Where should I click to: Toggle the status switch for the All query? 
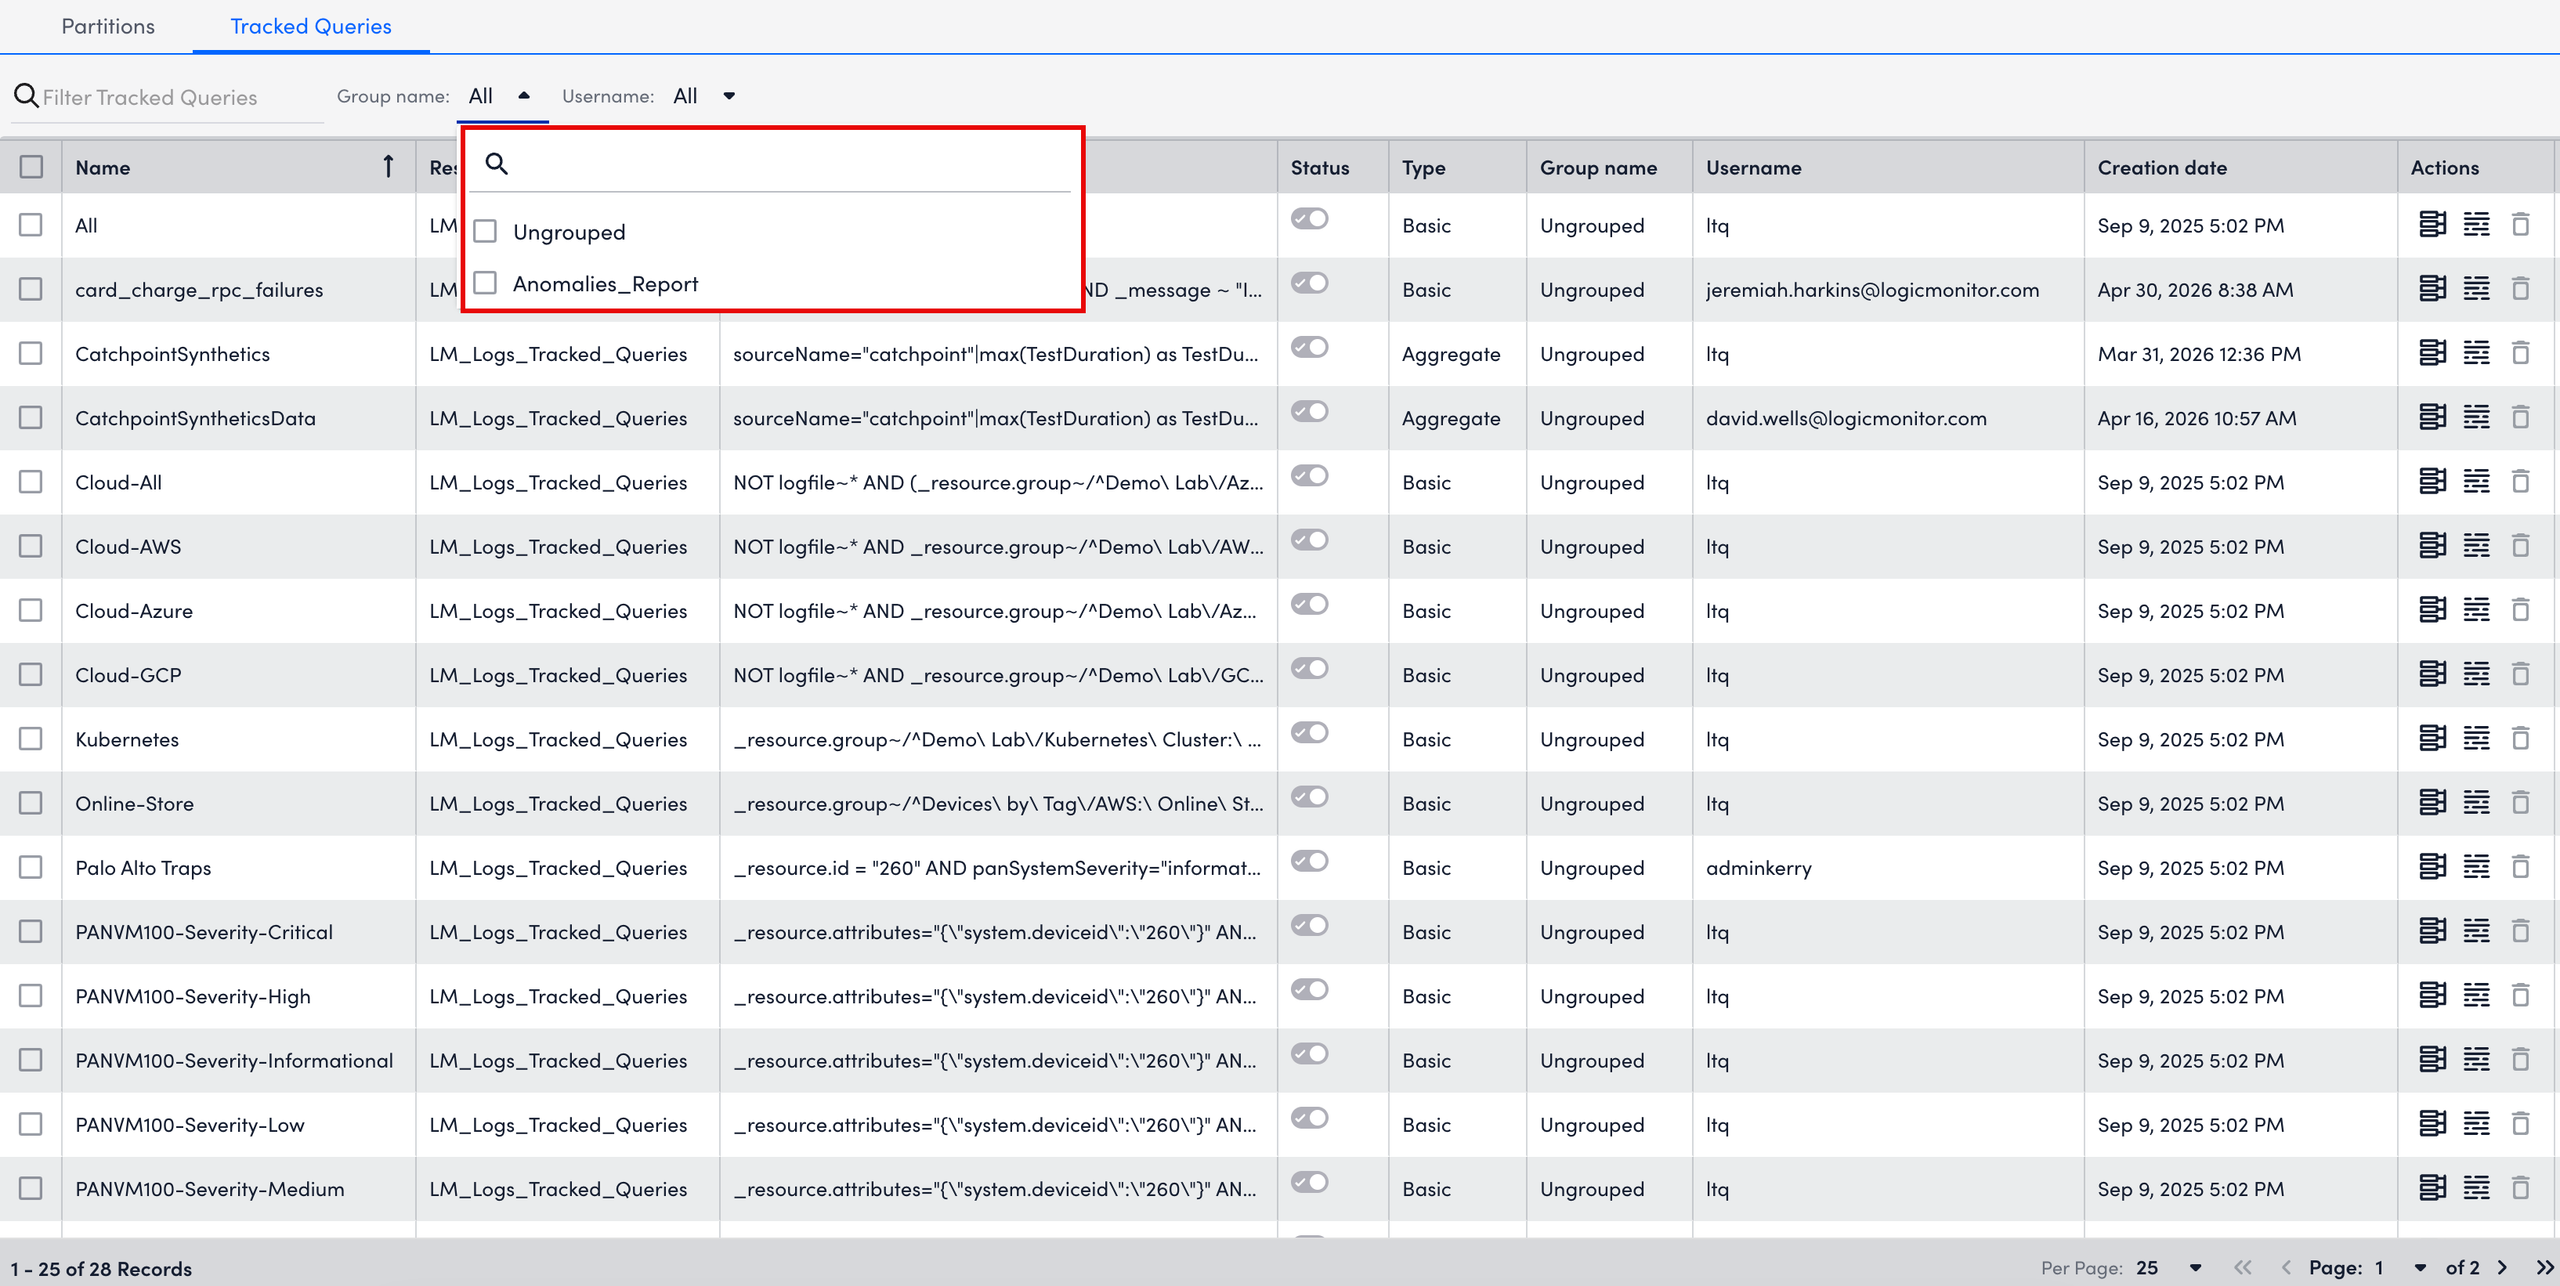click(1309, 218)
